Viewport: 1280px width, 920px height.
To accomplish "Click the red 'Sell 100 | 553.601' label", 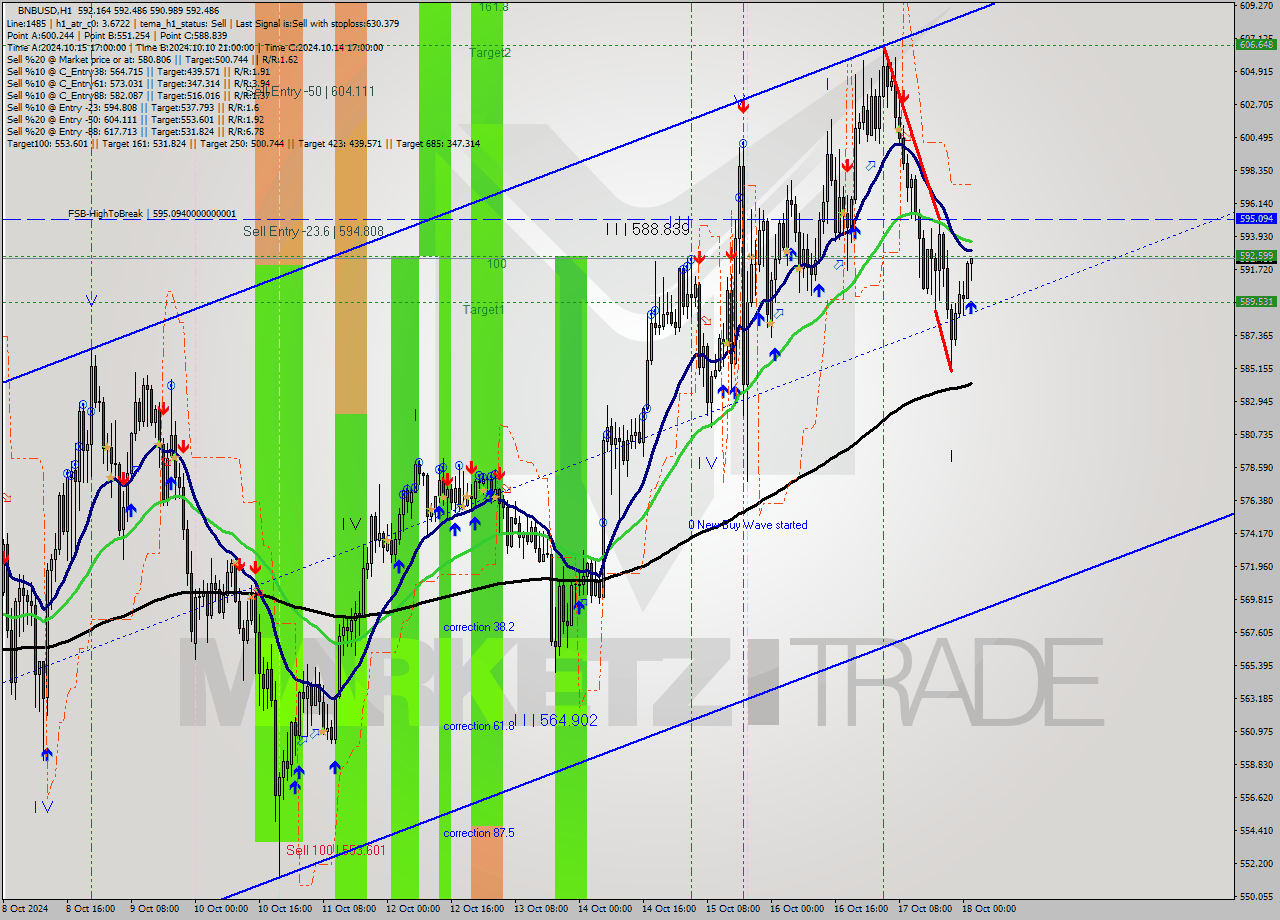I will click(335, 850).
